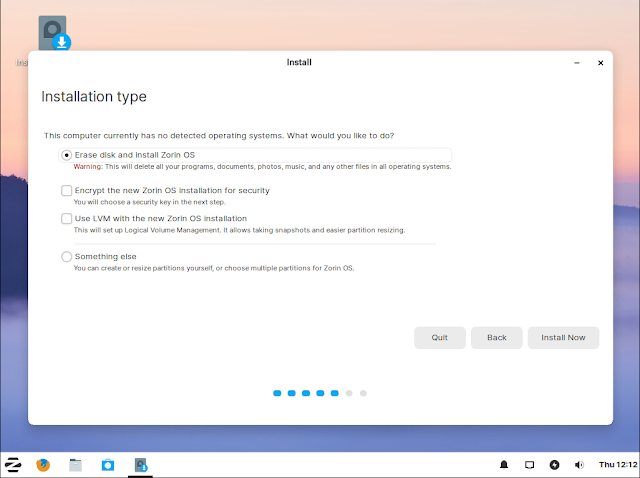Click the installer icon in taskbar
The image size is (640, 478).
140,465
